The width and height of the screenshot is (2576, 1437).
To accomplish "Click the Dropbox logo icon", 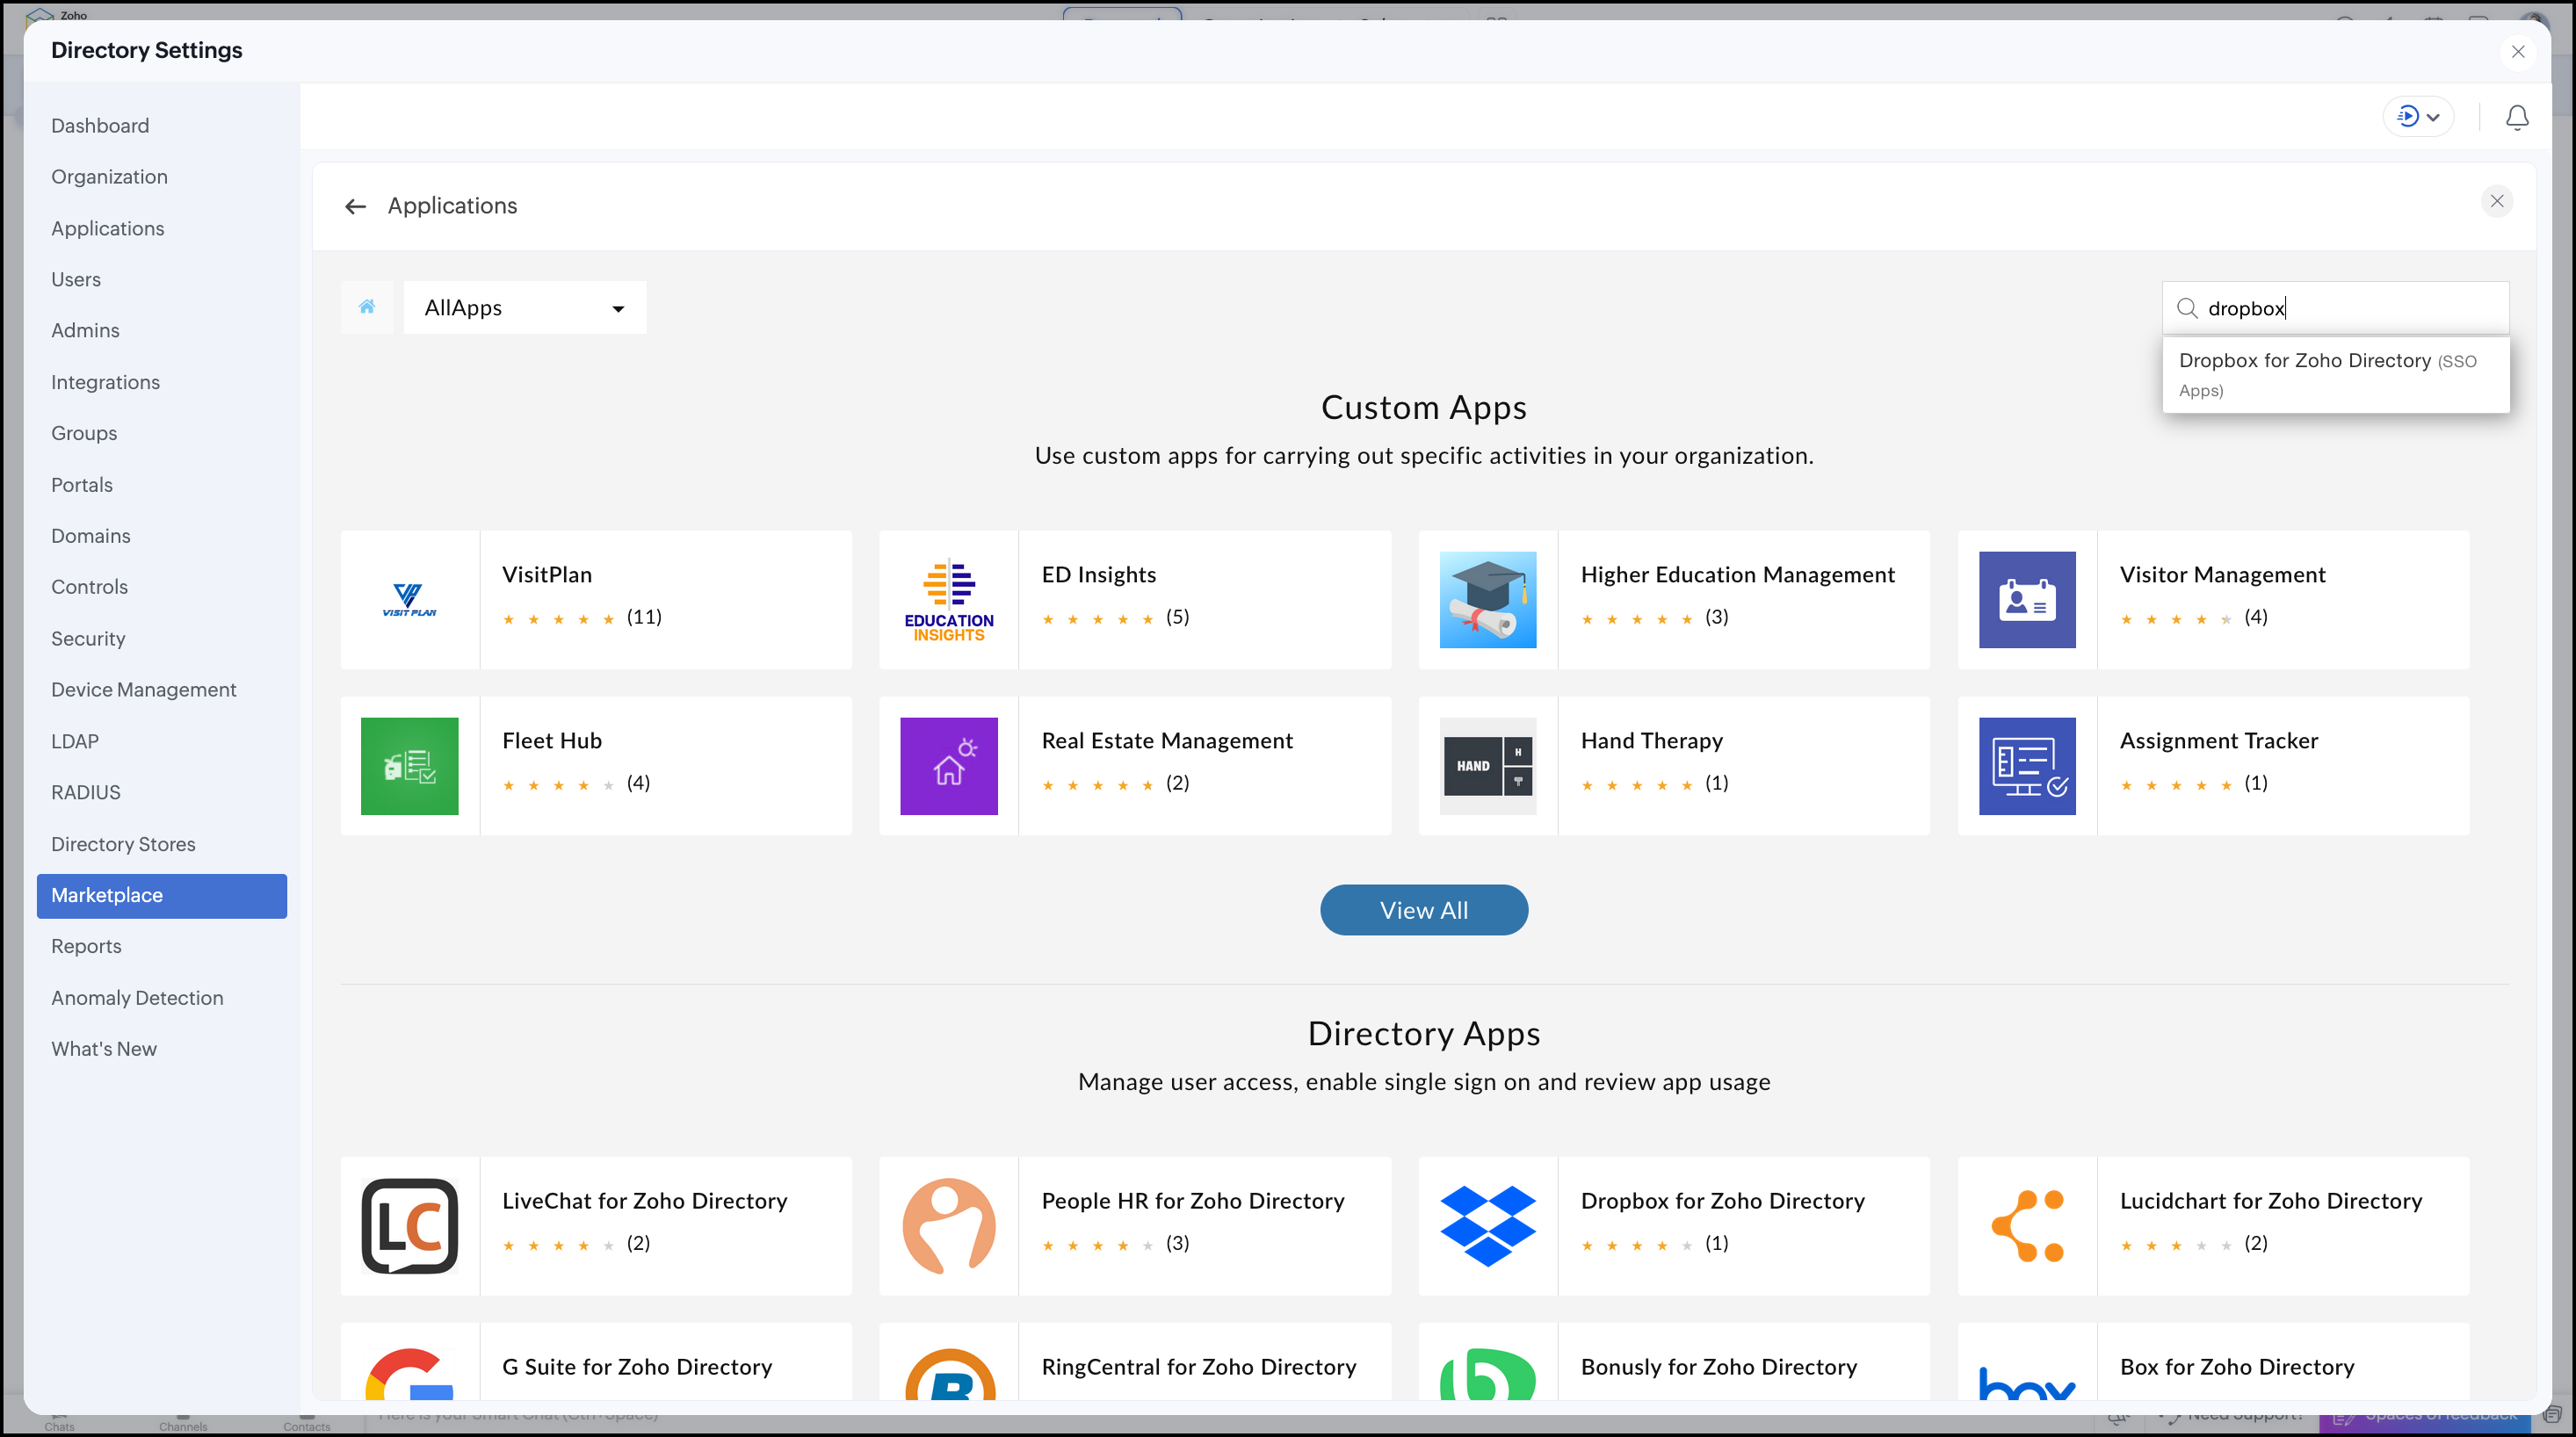I will tap(1487, 1226).
